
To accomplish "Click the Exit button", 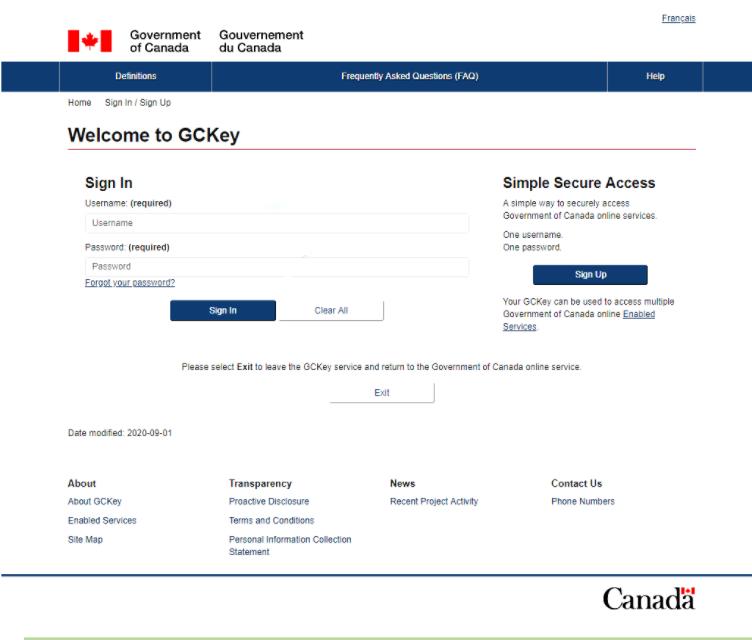I will (x=382, y=393).
